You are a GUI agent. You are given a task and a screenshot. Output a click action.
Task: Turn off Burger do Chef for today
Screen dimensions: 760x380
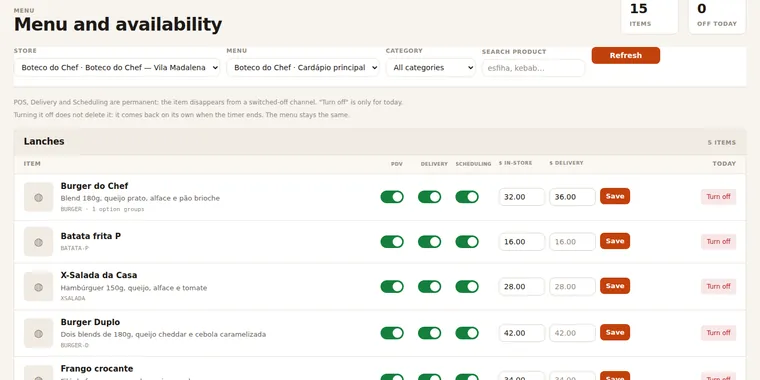click(x=718, y=197)
